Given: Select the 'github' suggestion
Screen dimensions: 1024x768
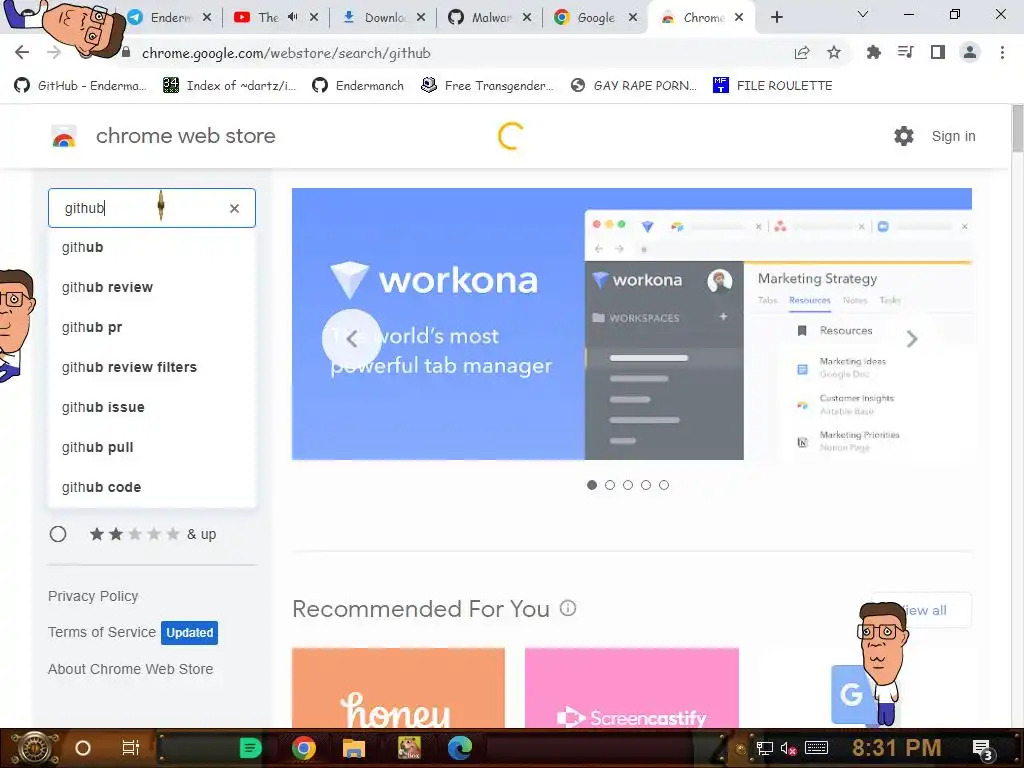Looking at the screenshot, I should [x=152, y=248].
